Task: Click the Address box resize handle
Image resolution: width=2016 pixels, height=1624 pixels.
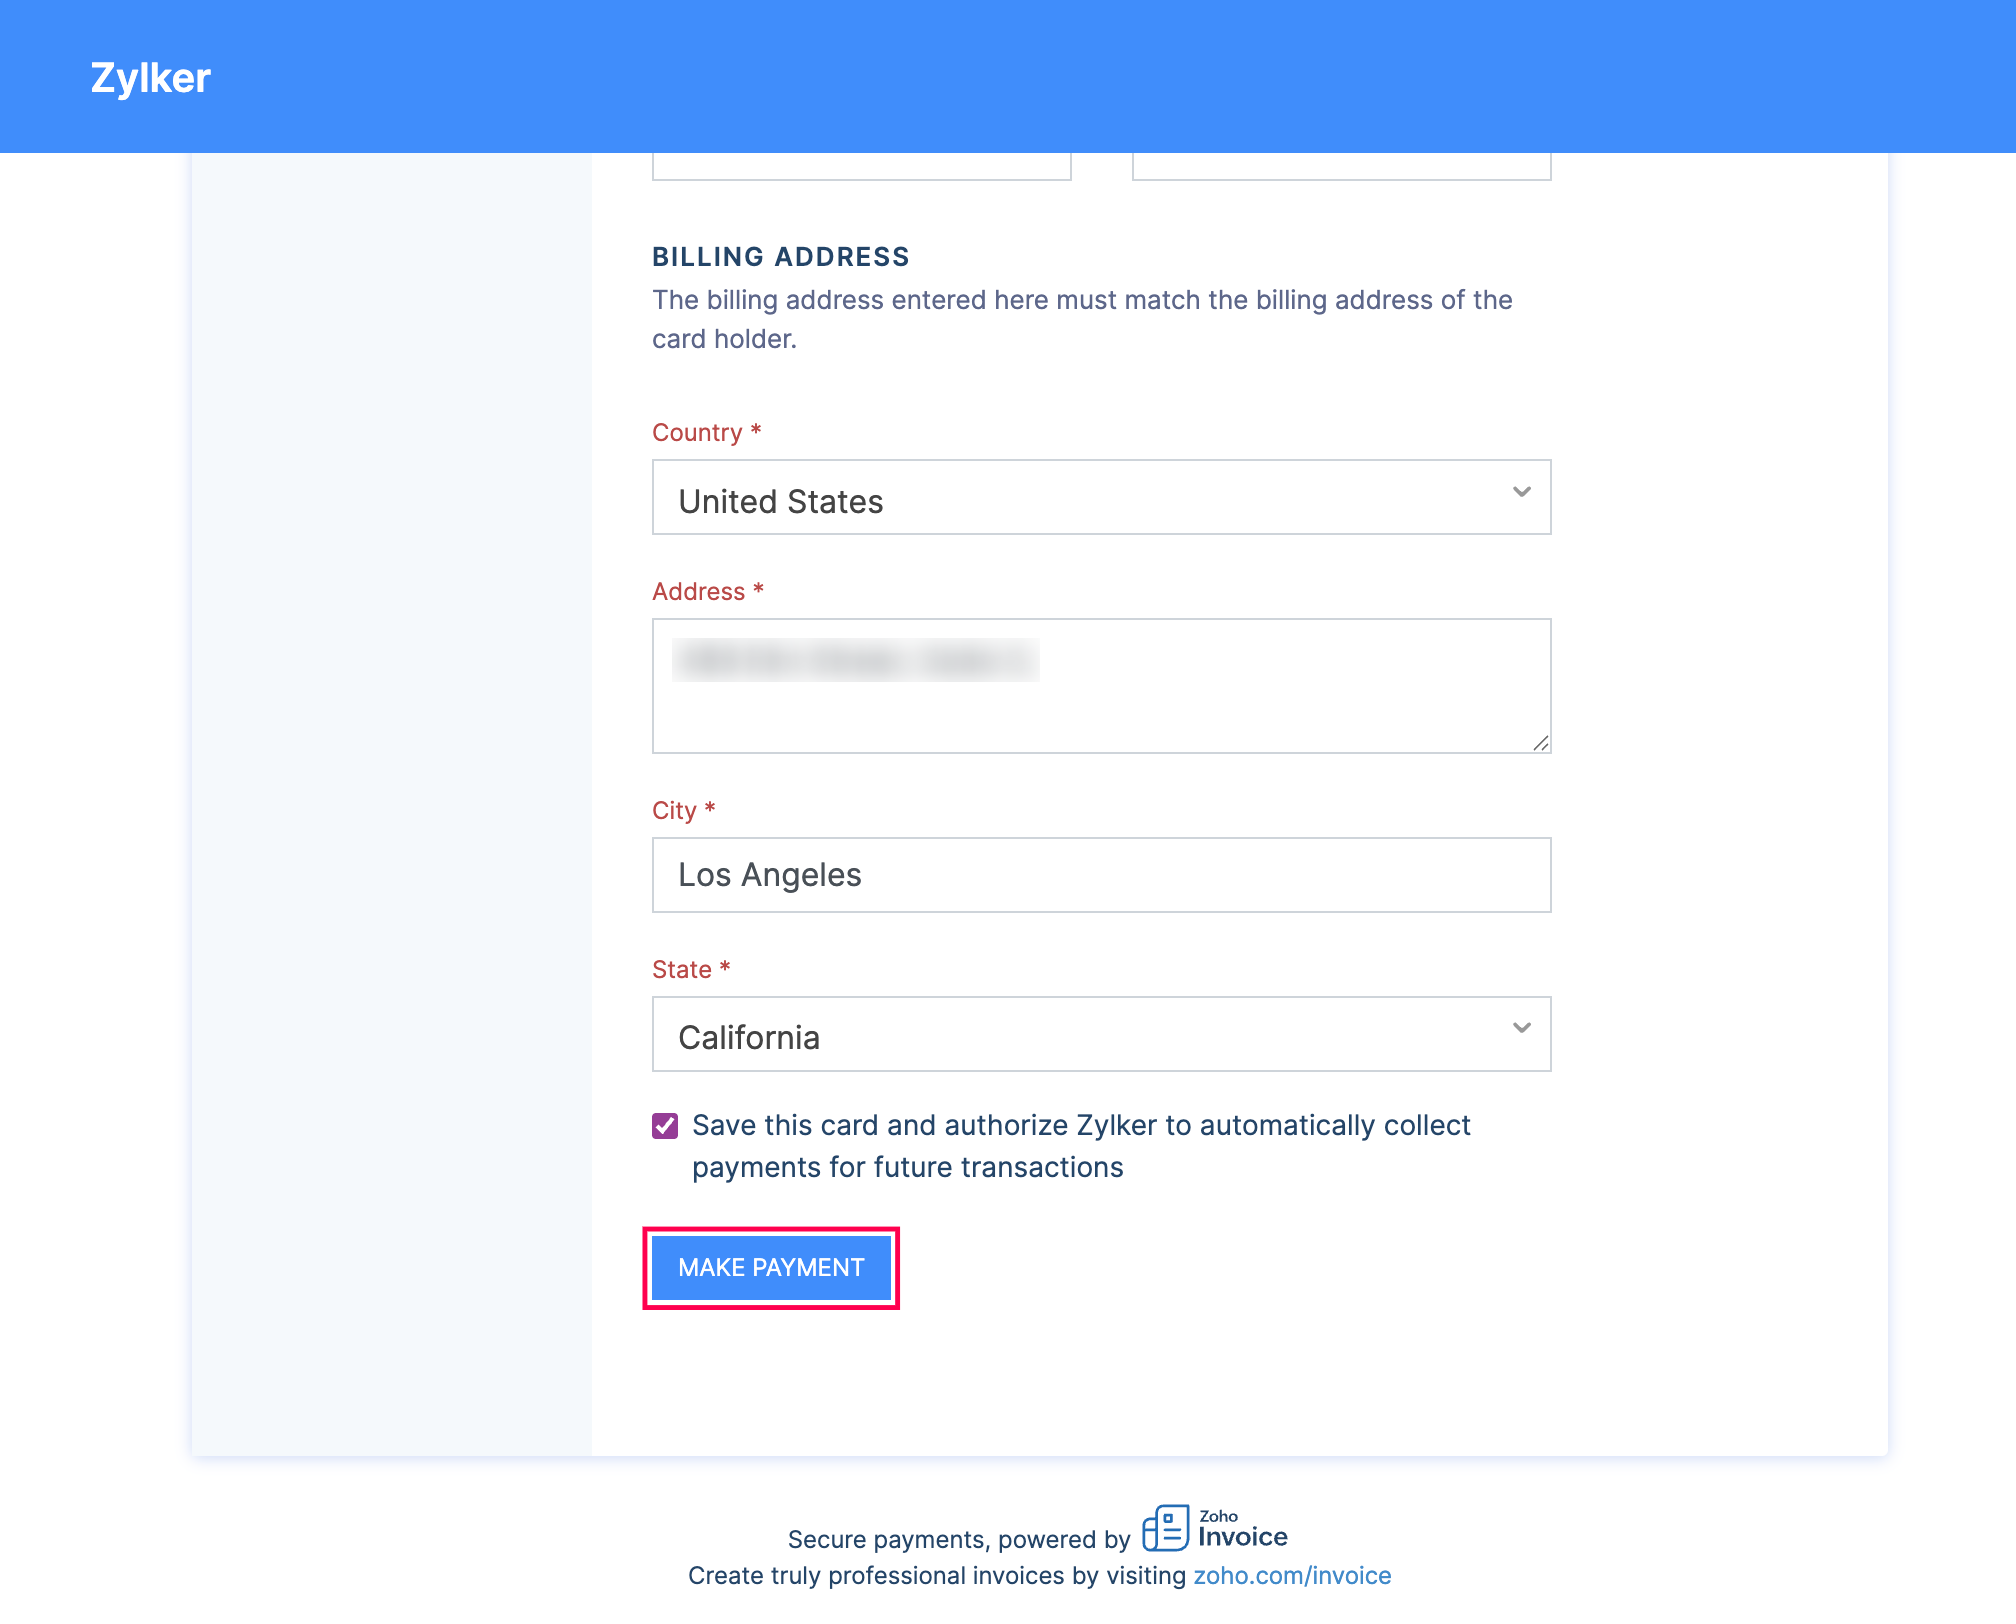Action: tap(1540, 742)
